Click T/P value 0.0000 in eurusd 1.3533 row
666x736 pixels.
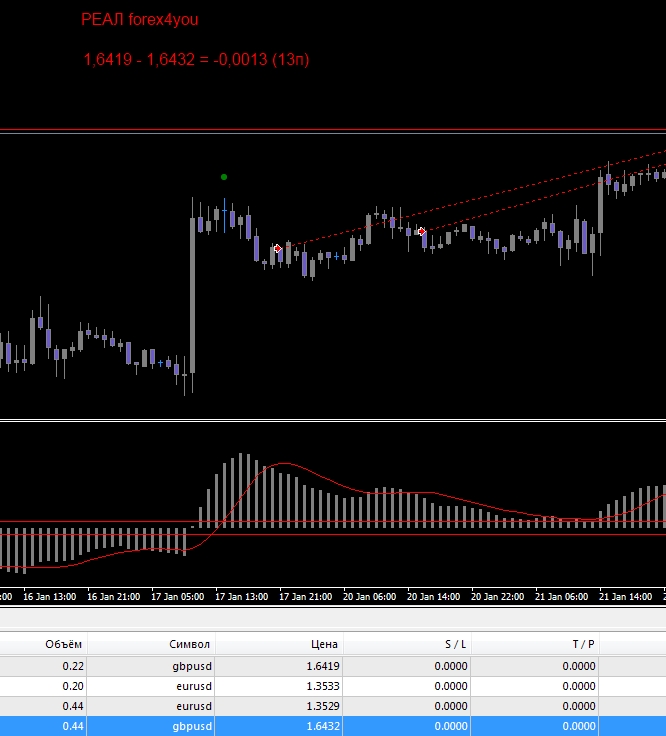(x=579, y=686)
